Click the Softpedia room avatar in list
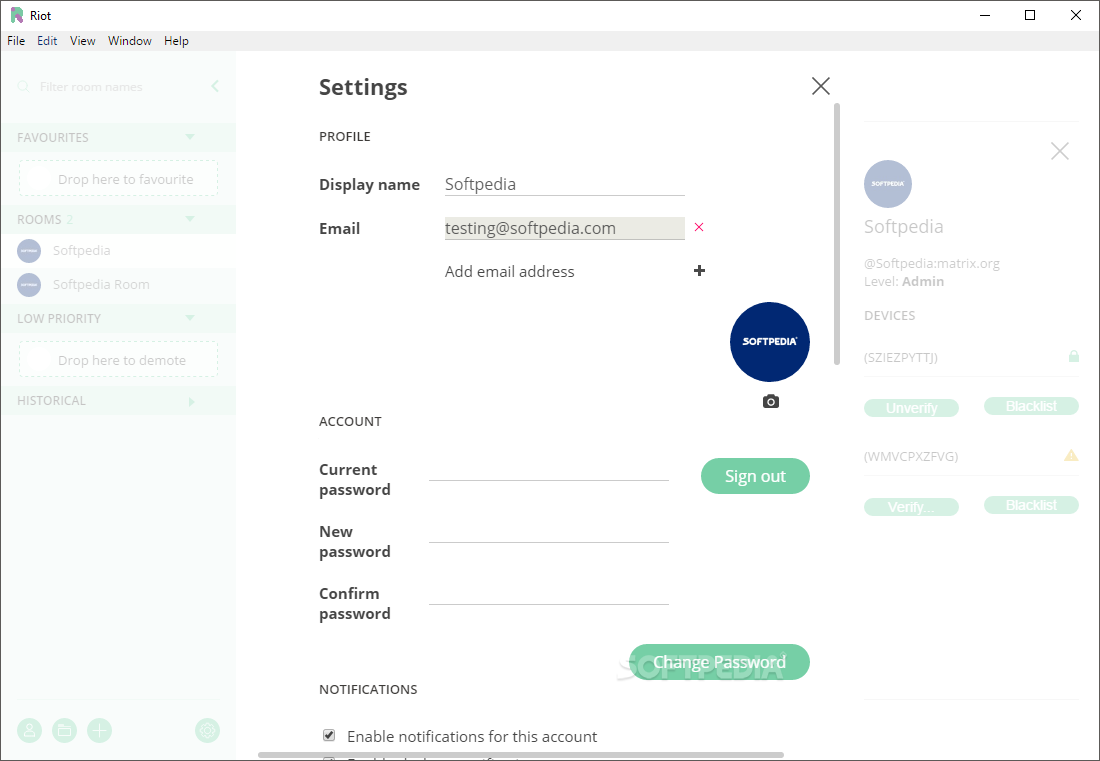The width and height of the screenshot is (1100, 761). pyautogui.click(x=29, y=250)
